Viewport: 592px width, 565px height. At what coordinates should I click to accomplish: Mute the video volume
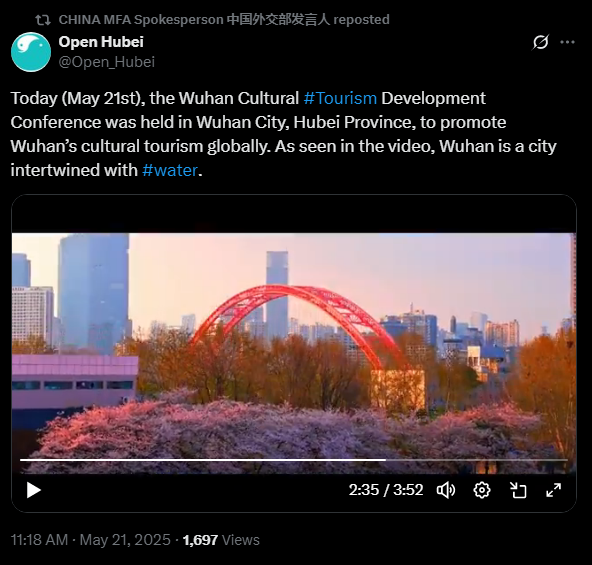click(446, 490)
